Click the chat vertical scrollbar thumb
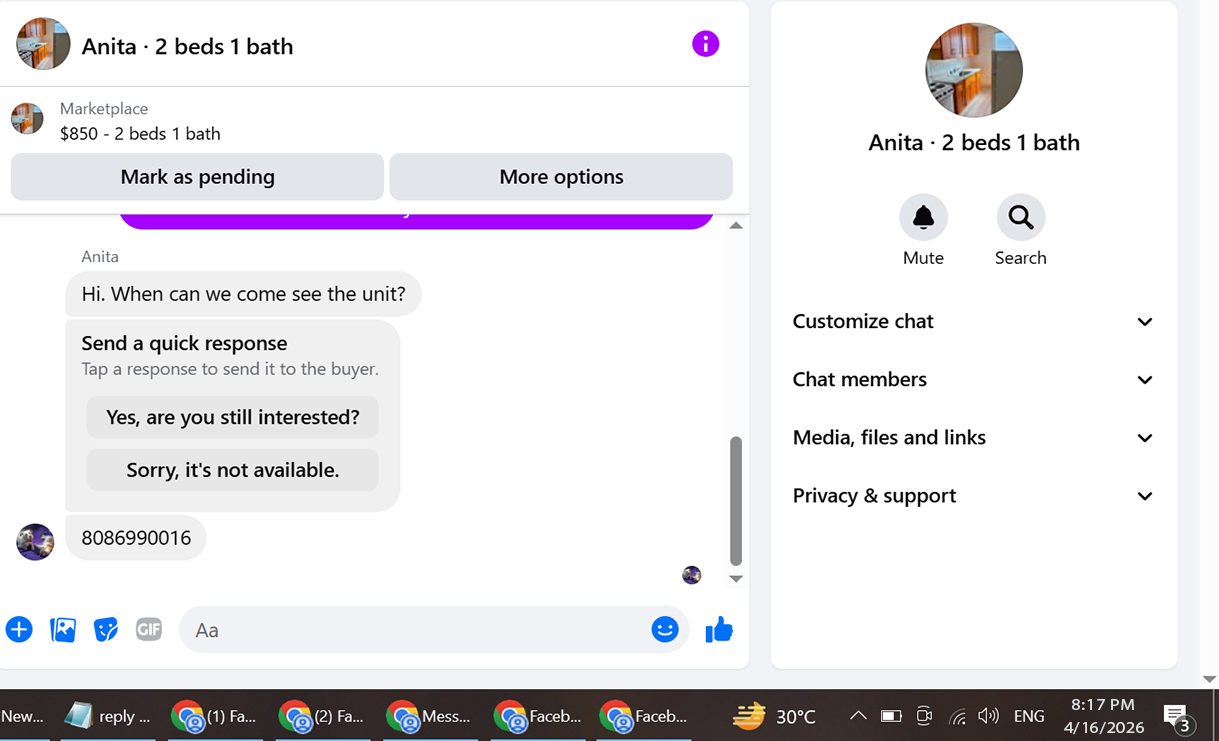Image resolution: width=1219 pixels, height=741 pixels. 736,500
